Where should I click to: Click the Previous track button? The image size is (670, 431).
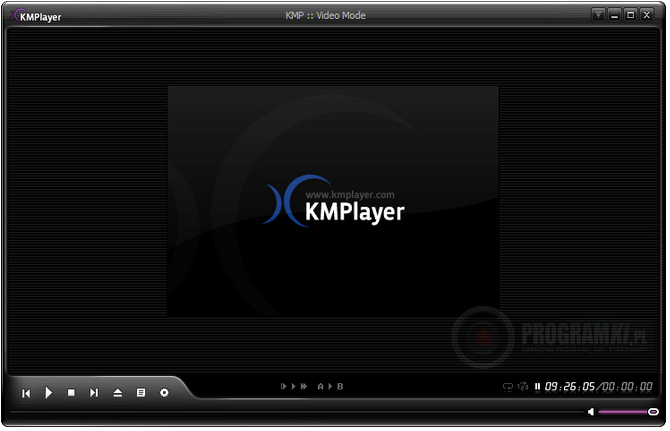point(26,393)
